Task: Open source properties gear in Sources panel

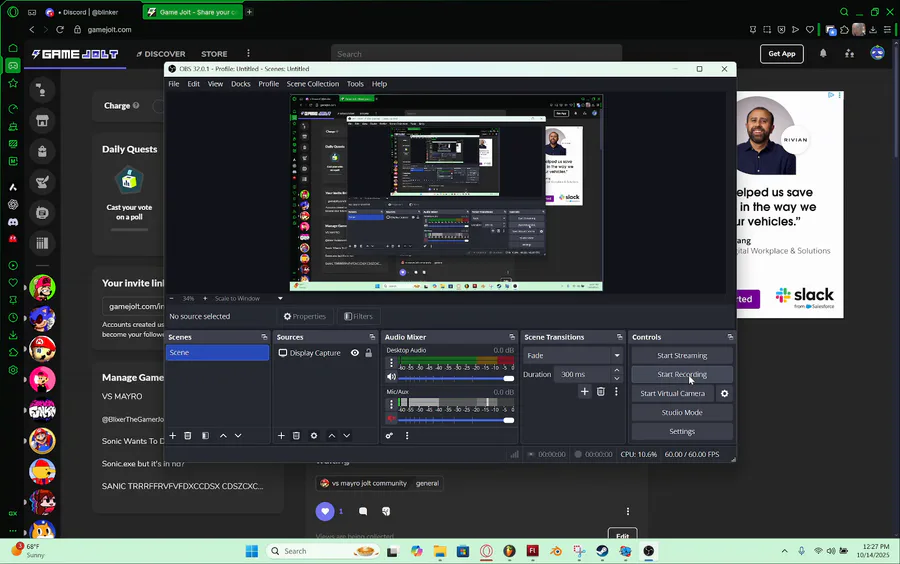Action: [314, 435]
